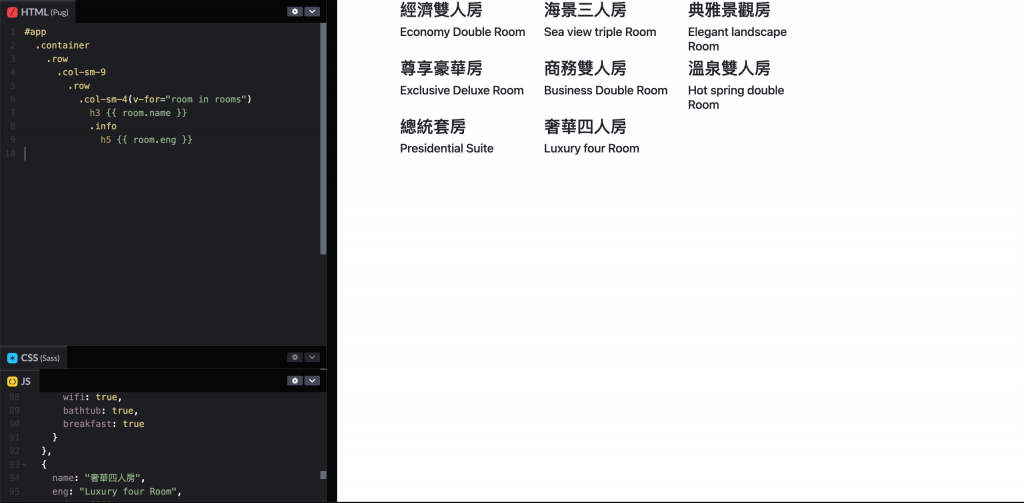Click the yellow JS parentheses icon
Image resolution: width=1024 pixels, height=503 pixels.
pyautogui.click(x=12, y=381)
